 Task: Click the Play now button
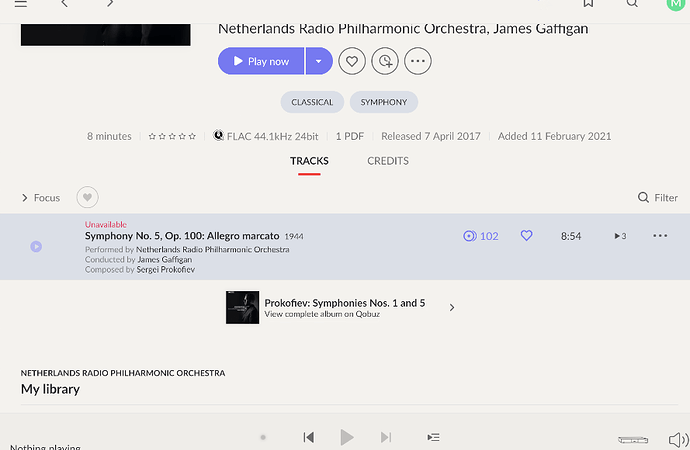261,61
